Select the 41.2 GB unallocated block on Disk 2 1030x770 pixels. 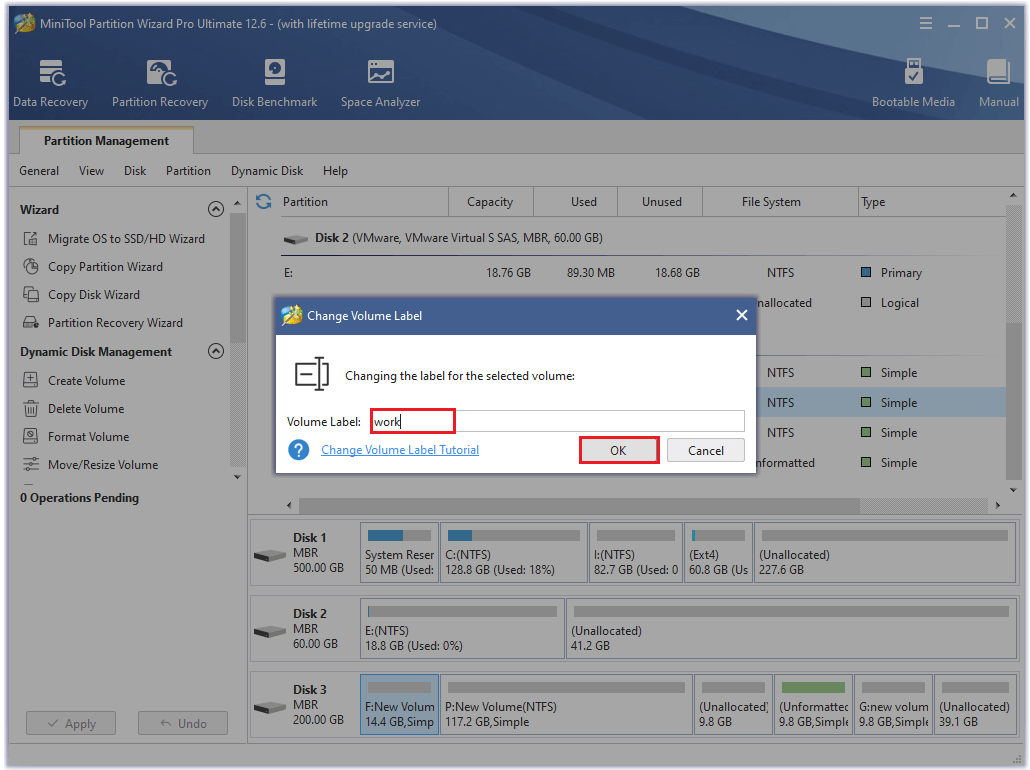[x=792, y=628]
